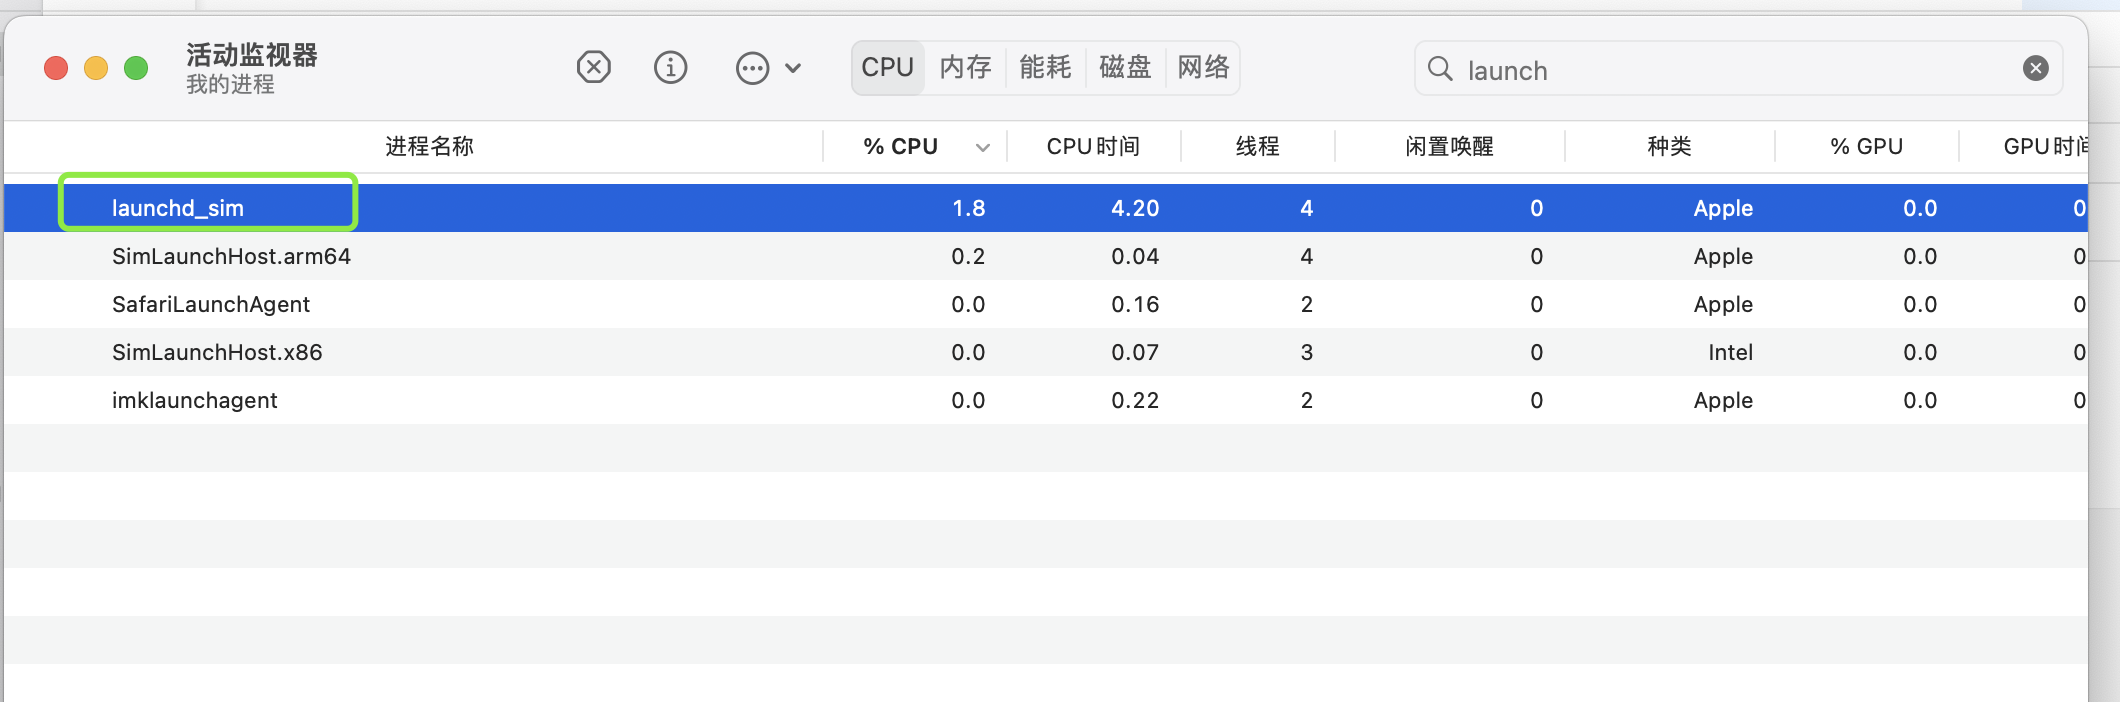This screenshot has width=2120, height=702.
Task: Click the stop process (X) icon
Action: tap(593, 68)
